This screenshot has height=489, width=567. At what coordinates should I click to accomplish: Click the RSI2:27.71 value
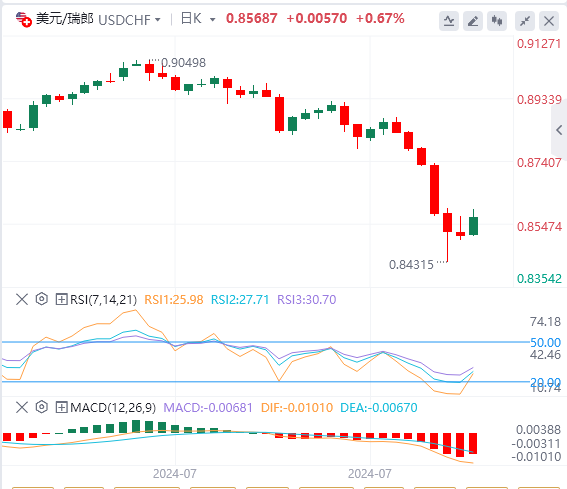point(240,300)
